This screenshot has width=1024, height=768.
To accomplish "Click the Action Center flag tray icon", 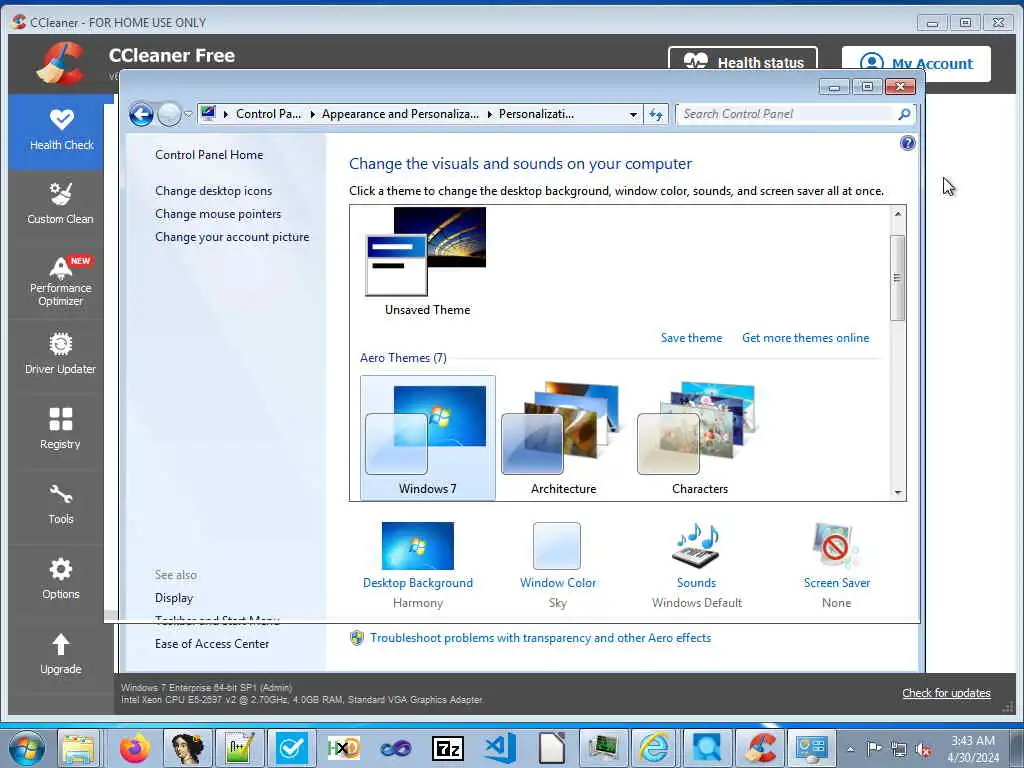I will (x=874, y=749).
